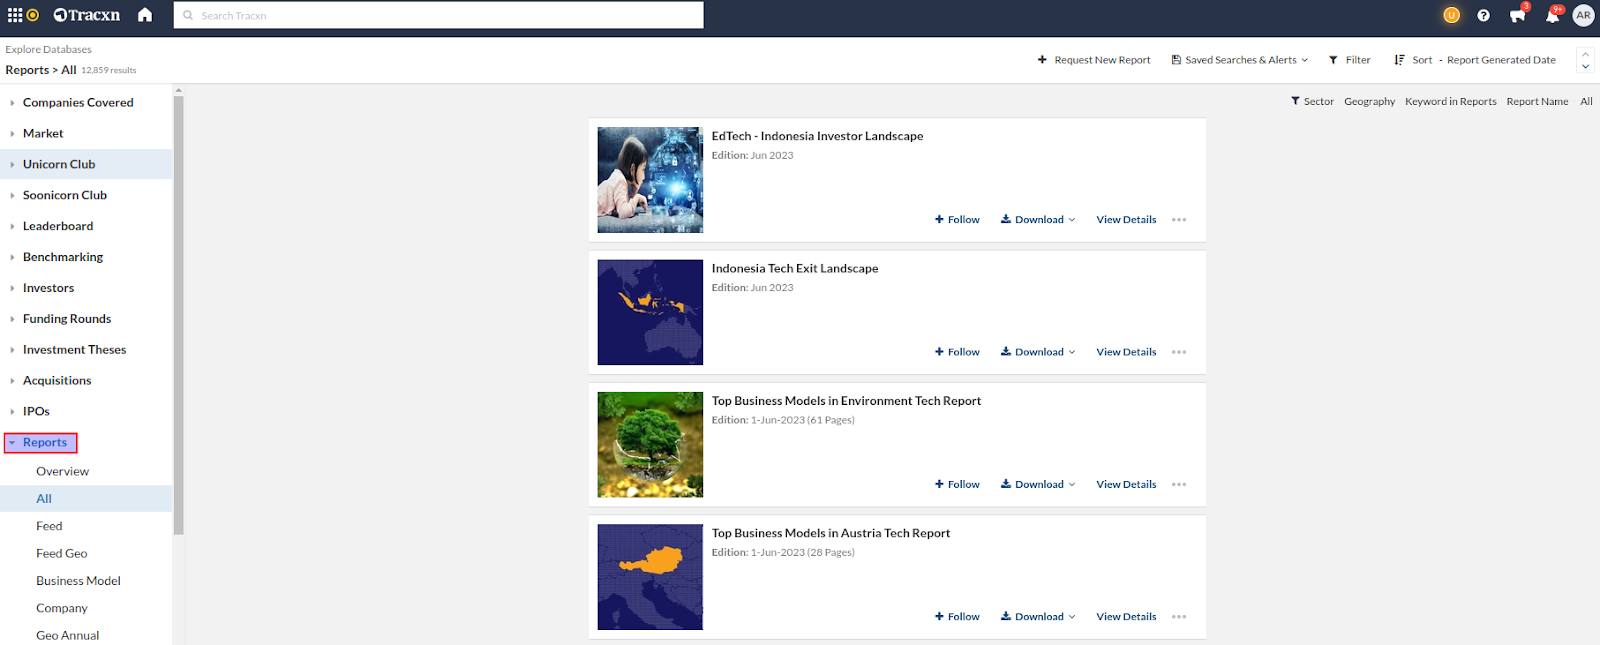Switch to the Geography filter tab
The width and height of the screenshot is (1600, 645).
[1369, 101]
